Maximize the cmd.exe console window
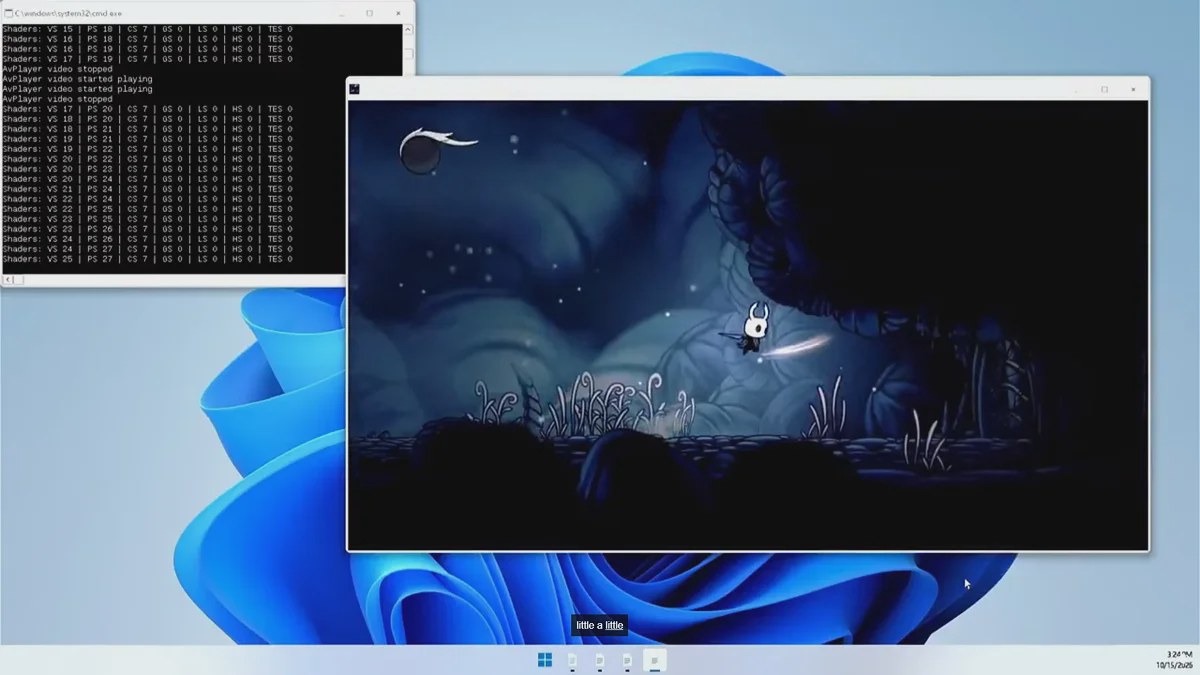The image size is (1200, 675). (370, 13)
